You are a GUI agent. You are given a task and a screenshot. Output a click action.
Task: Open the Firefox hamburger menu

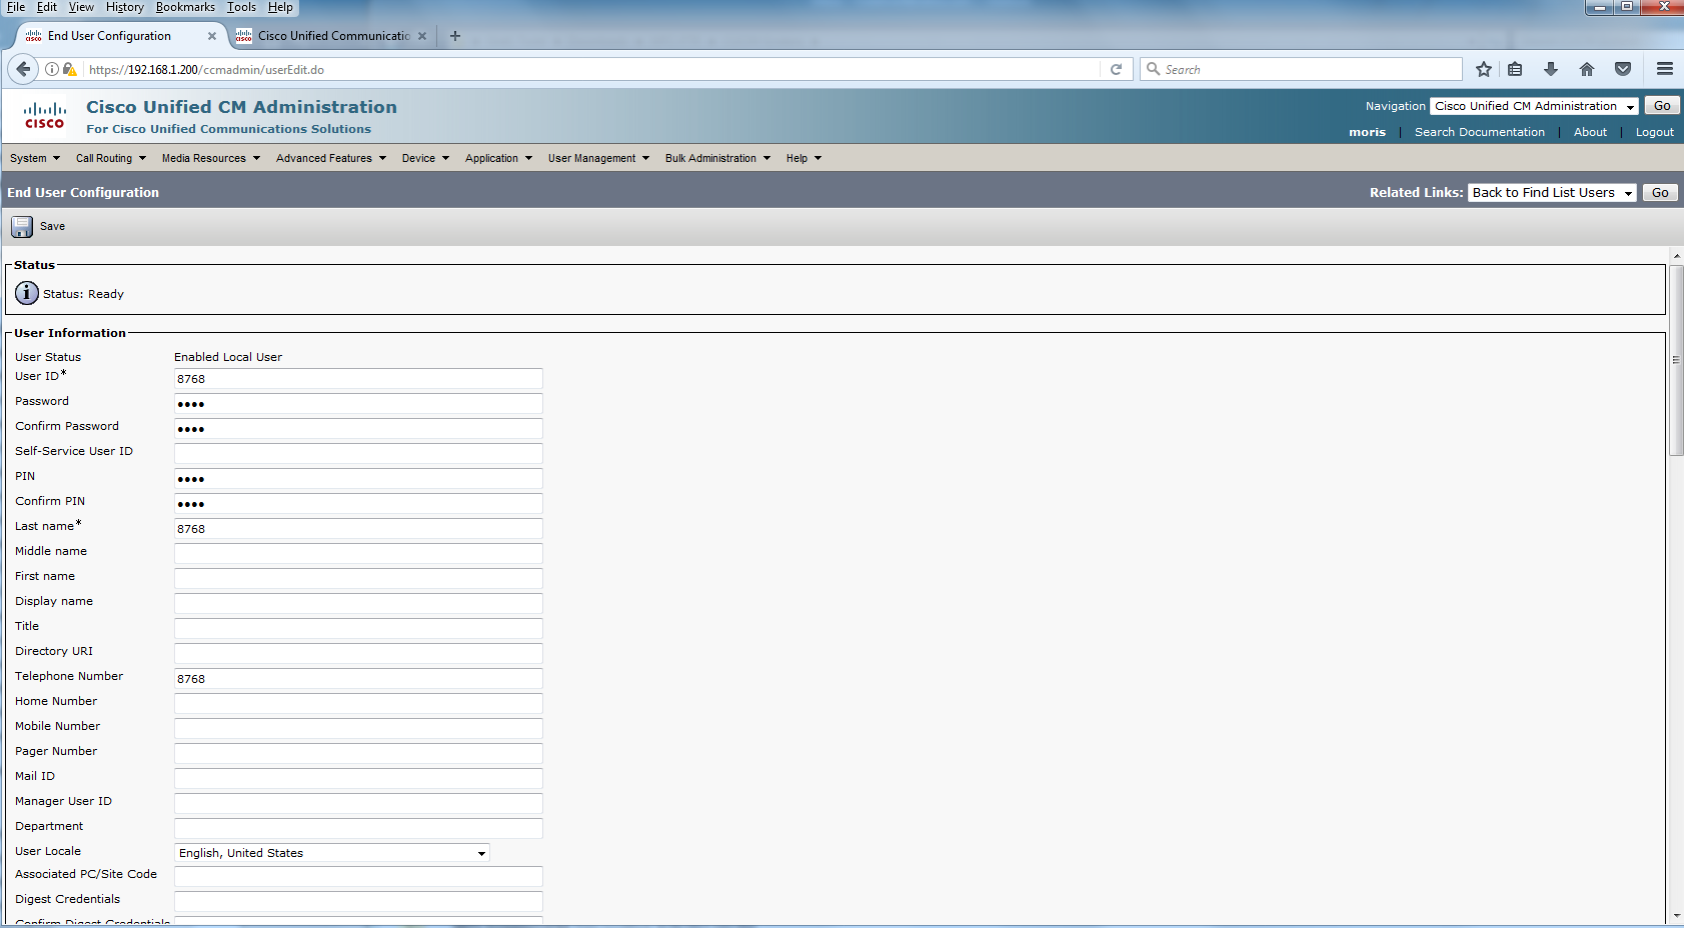pos(1665,69)
